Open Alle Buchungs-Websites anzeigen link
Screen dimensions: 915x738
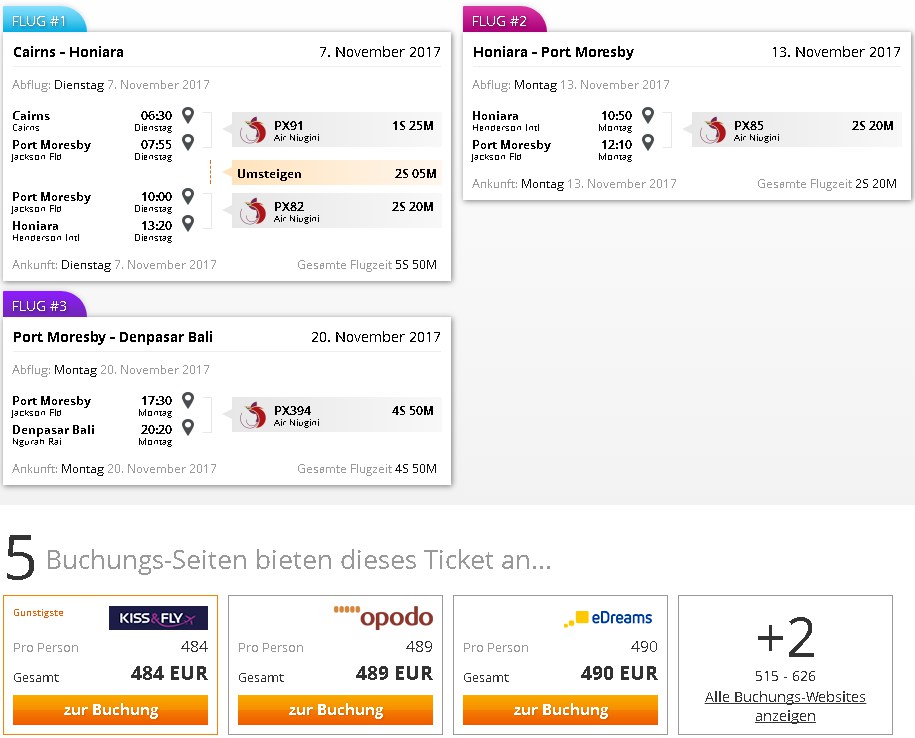pyautogui.click(x=785, y=706)
